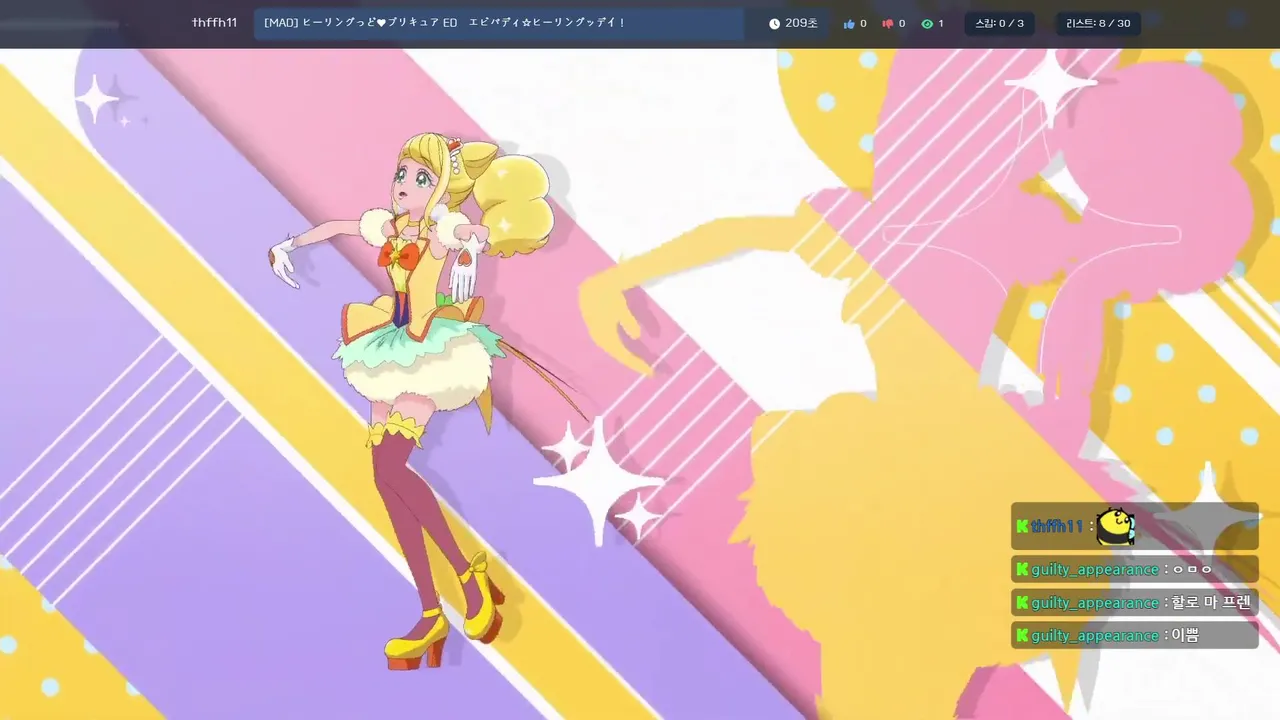This screenshot has width=1280, height=720.
Task: Click the chat text 할로 마 프렌
Action: [x=1211, y=602]
